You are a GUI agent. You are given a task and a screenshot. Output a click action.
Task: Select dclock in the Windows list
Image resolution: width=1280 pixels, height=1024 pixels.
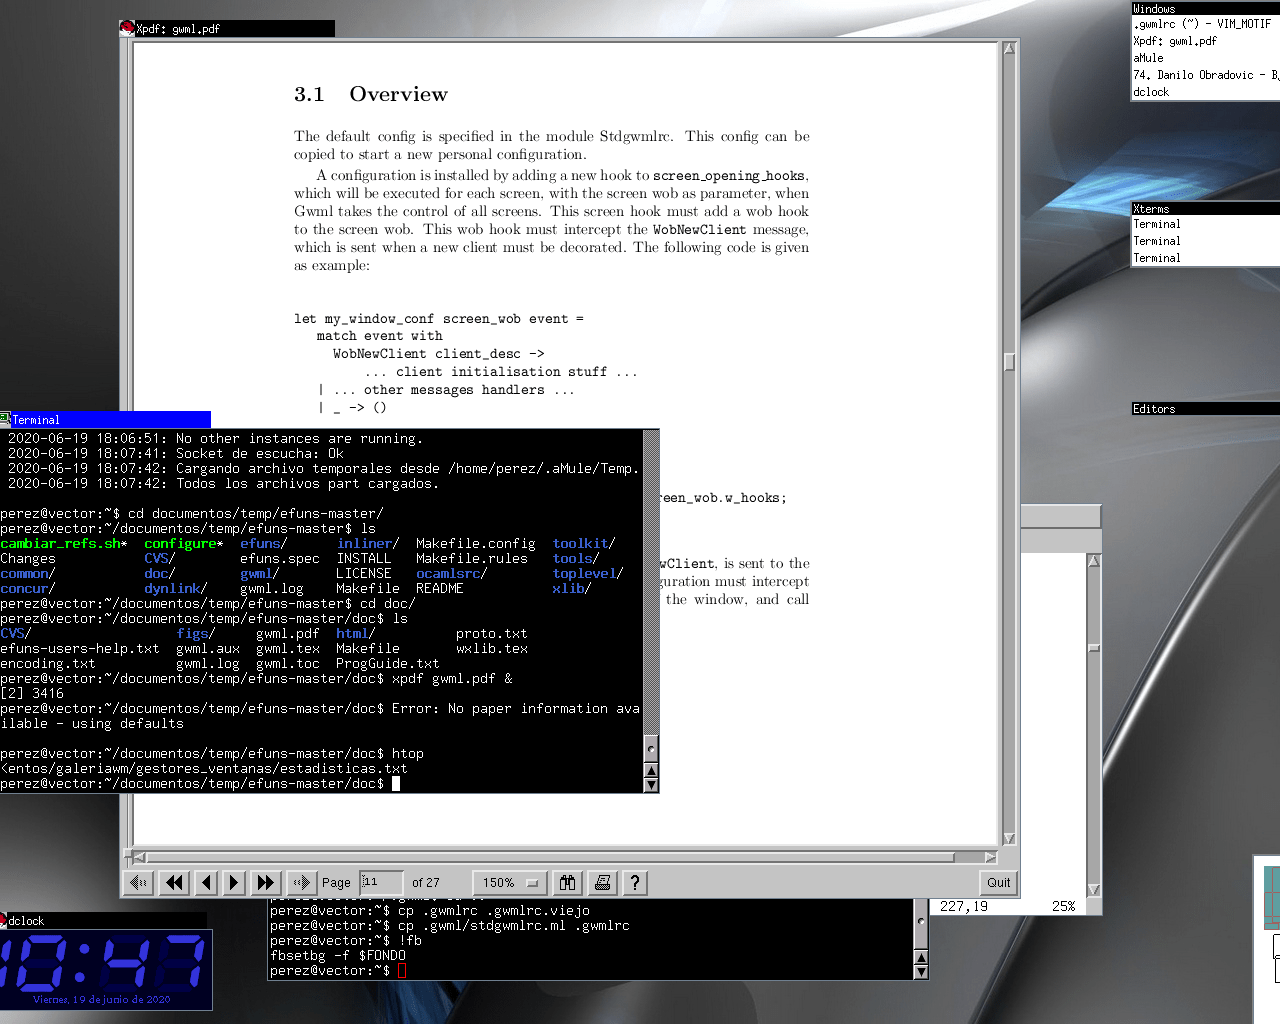[1151, 92]
